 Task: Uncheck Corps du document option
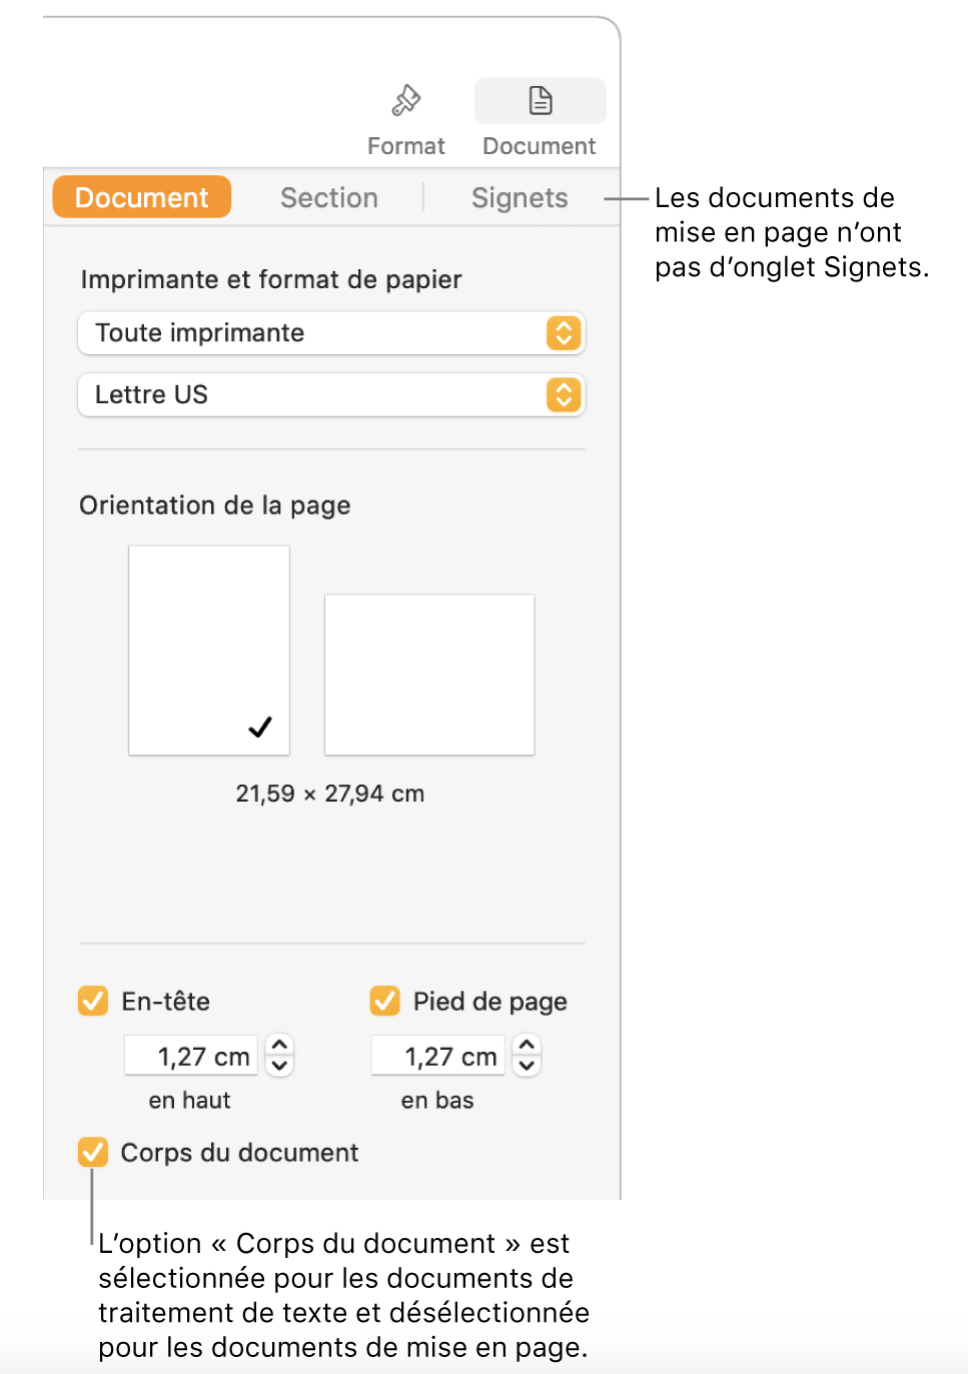93,1152
